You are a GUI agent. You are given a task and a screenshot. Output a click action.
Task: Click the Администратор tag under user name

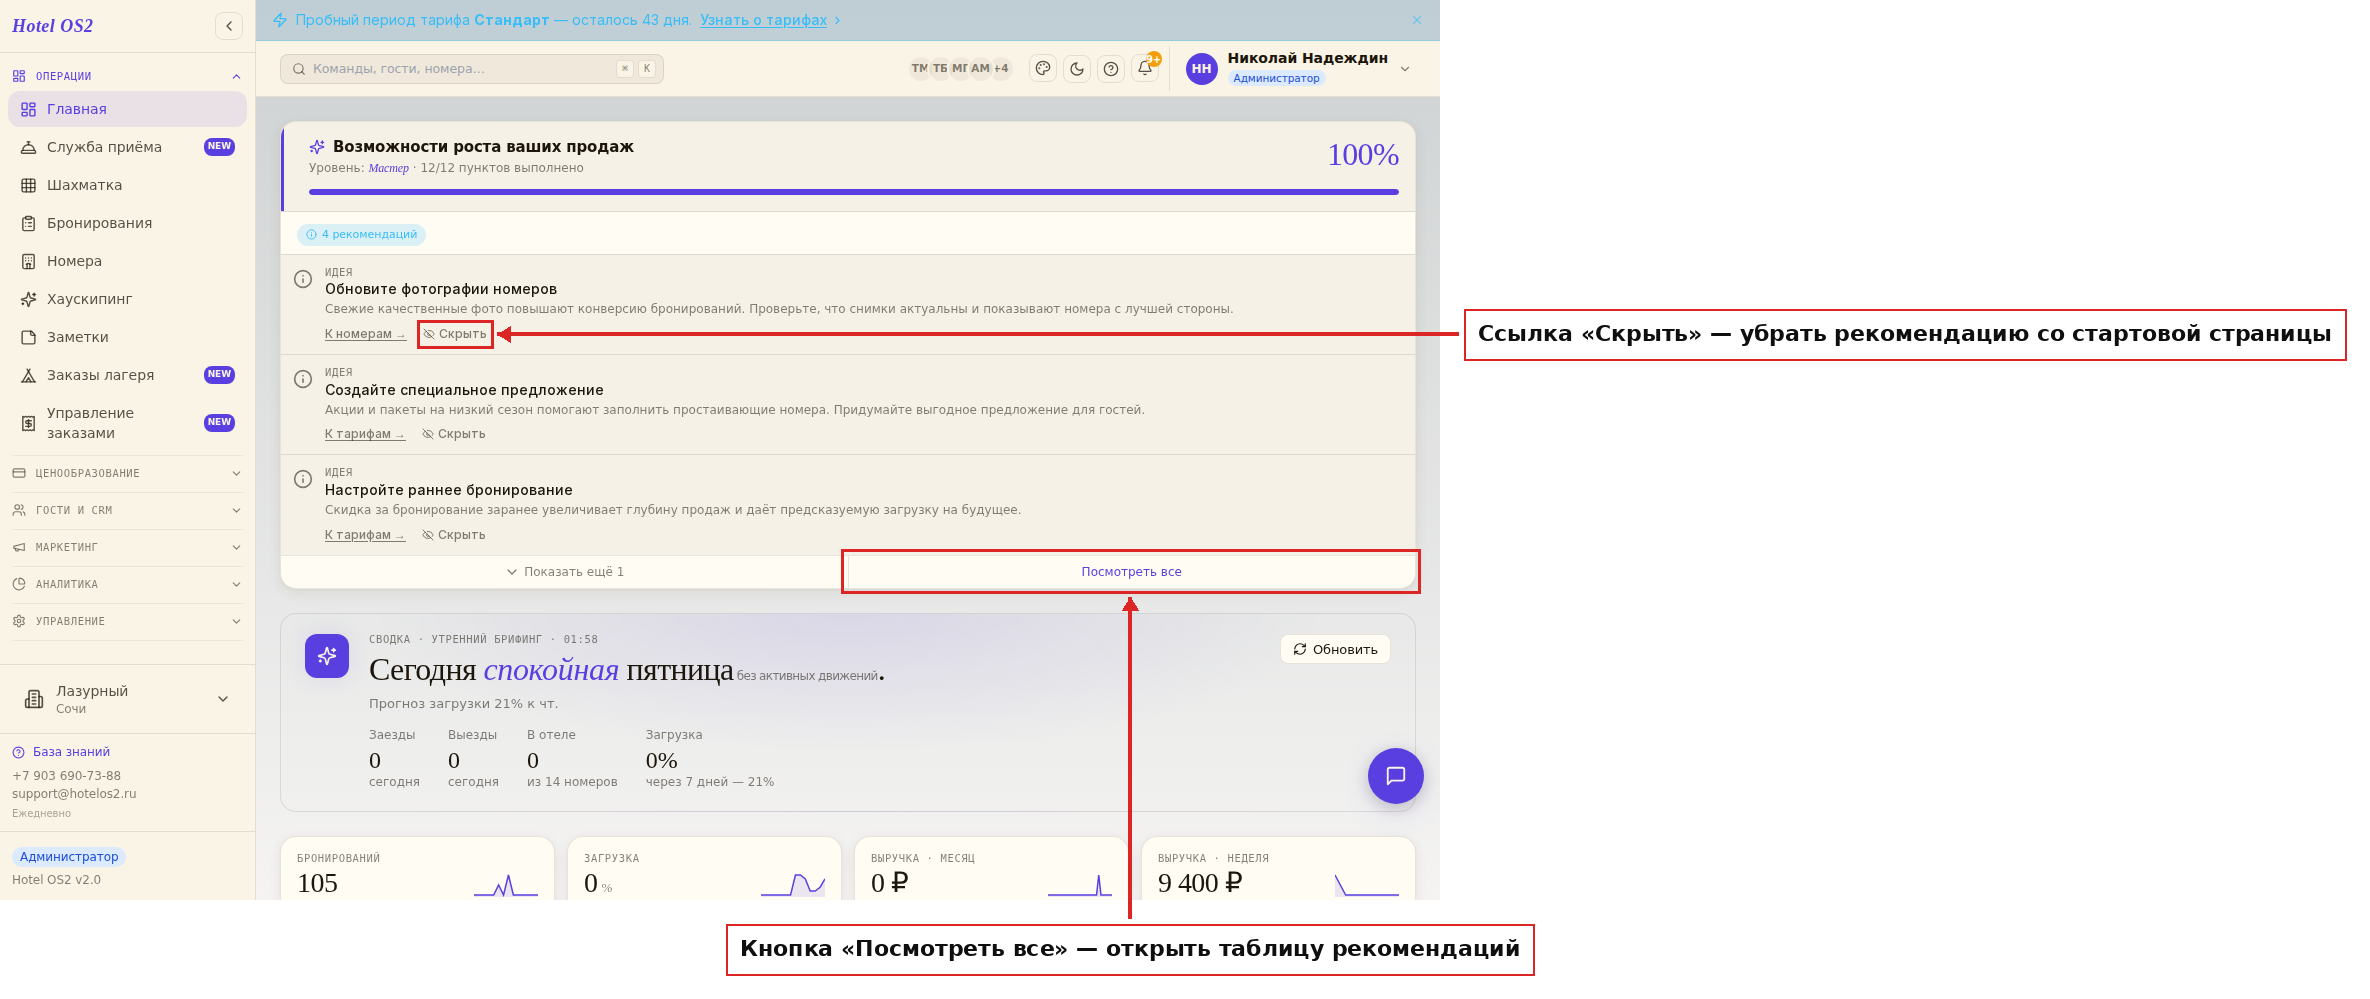1277,78
